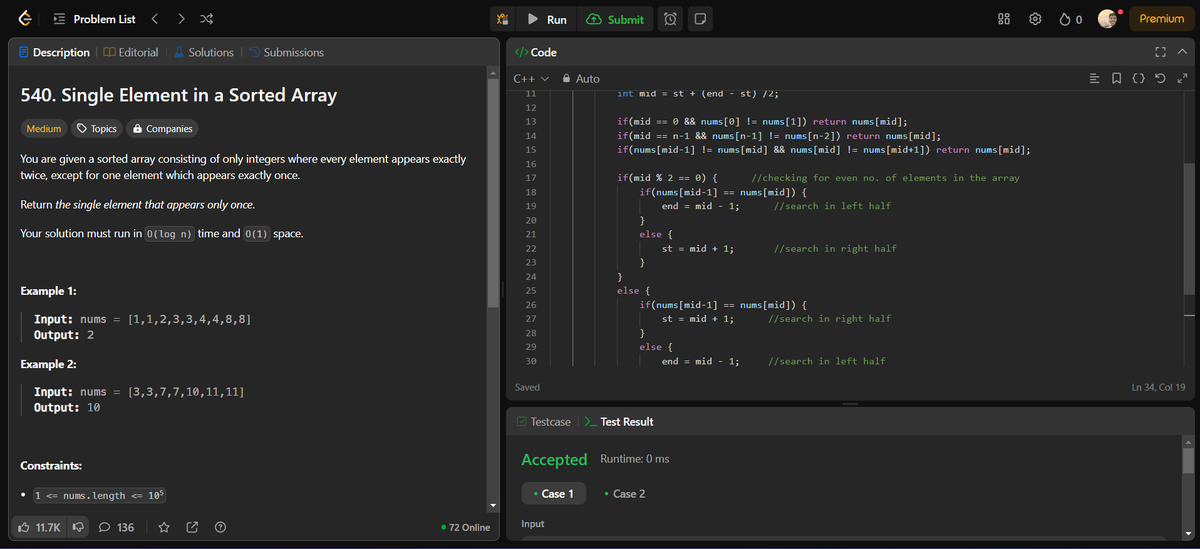Open the notes sticky icon
The image size is (1200, 549).
click(700, 19)
